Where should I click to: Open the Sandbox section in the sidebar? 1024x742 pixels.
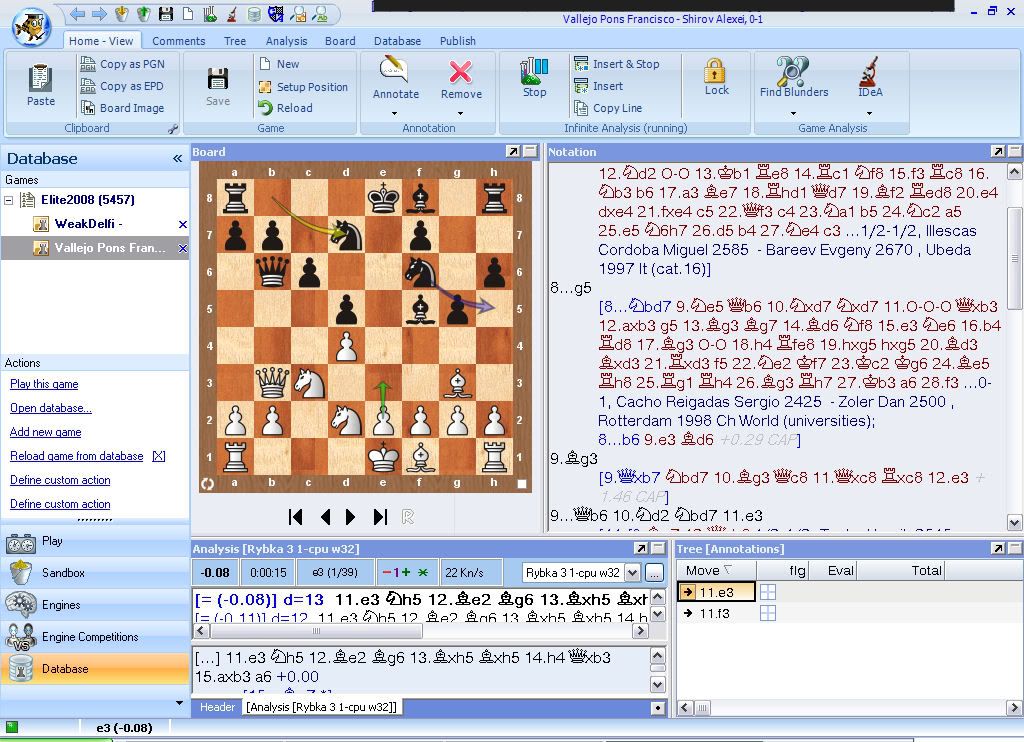[95, 573]
